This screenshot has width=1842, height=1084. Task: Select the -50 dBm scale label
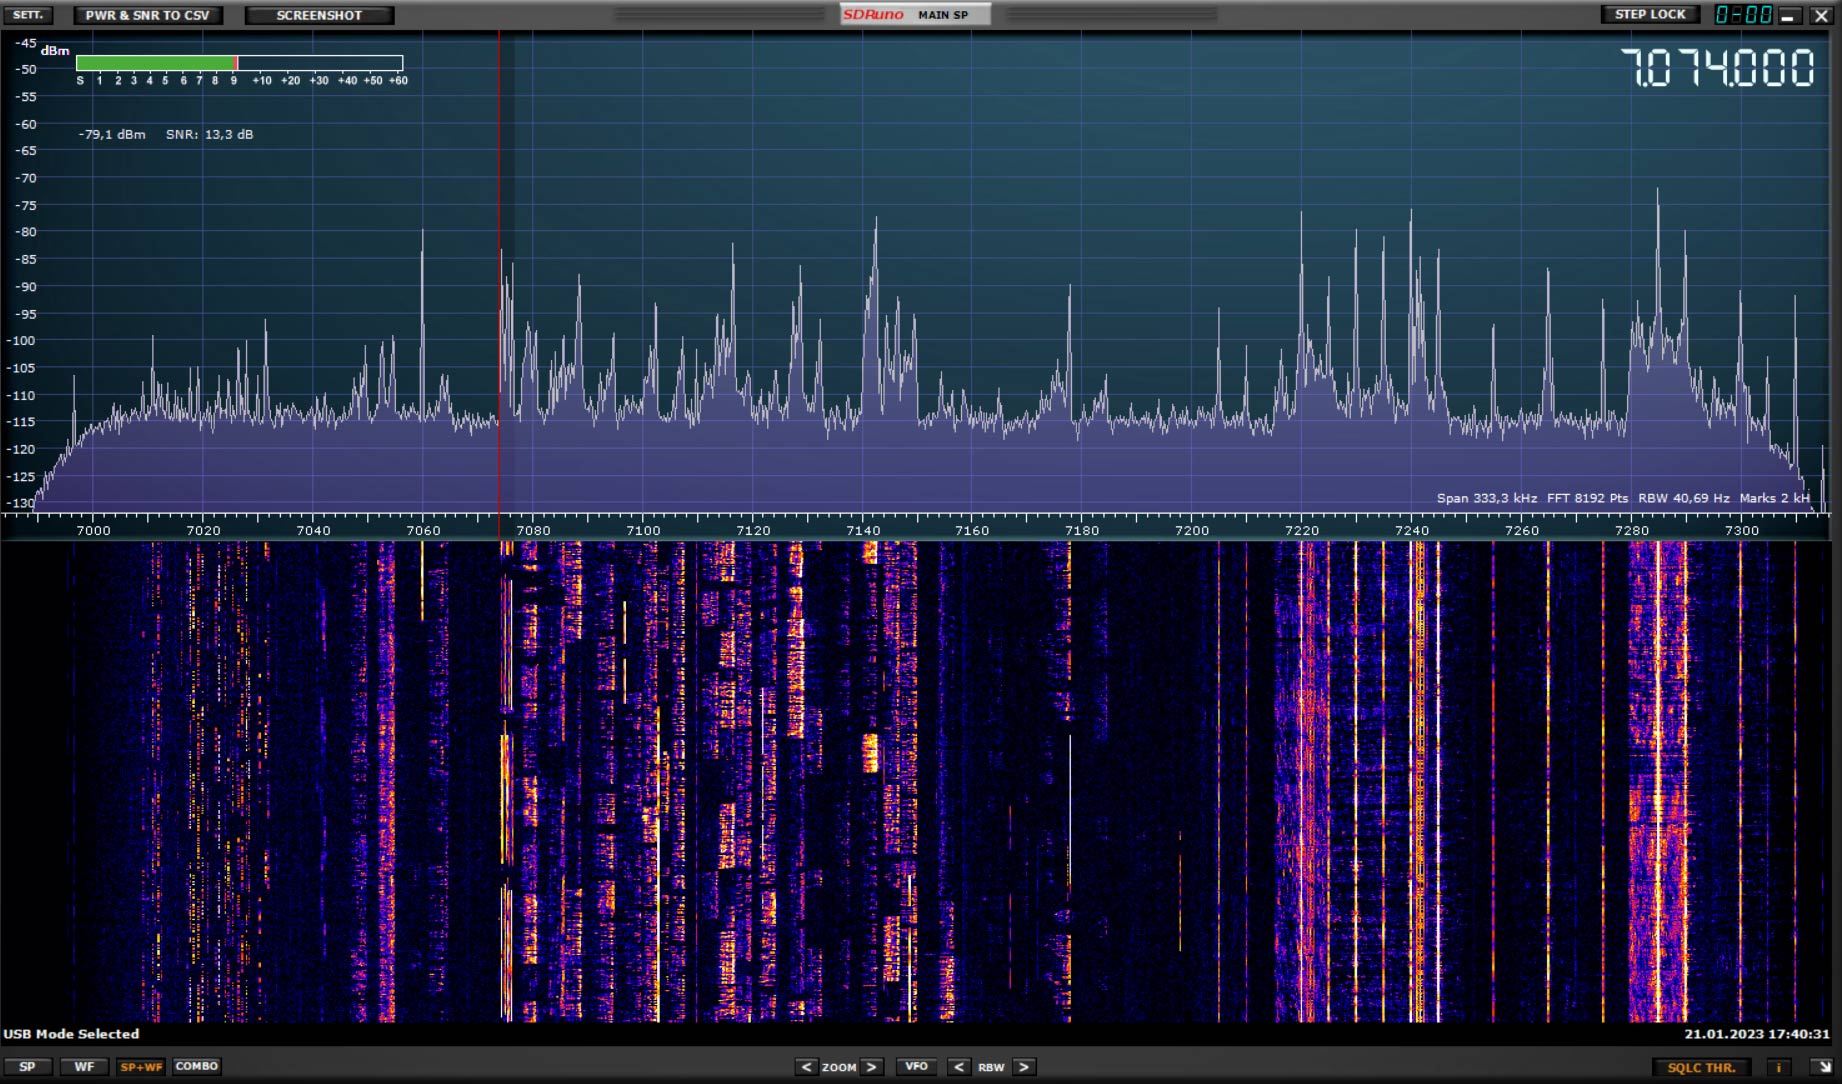point(25,69)
